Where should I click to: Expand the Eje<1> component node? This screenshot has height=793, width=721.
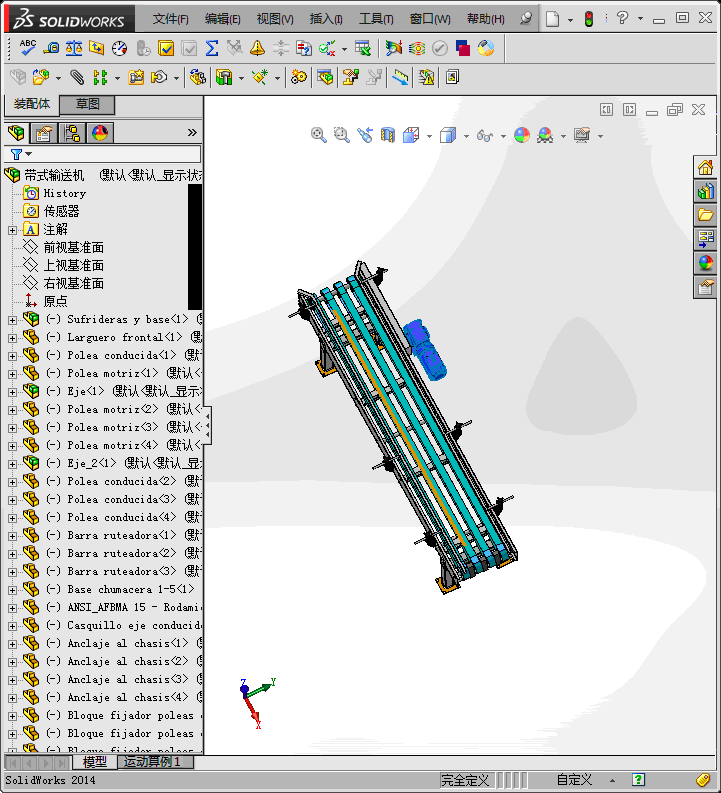pyautogui.click(x=13, y=392)
